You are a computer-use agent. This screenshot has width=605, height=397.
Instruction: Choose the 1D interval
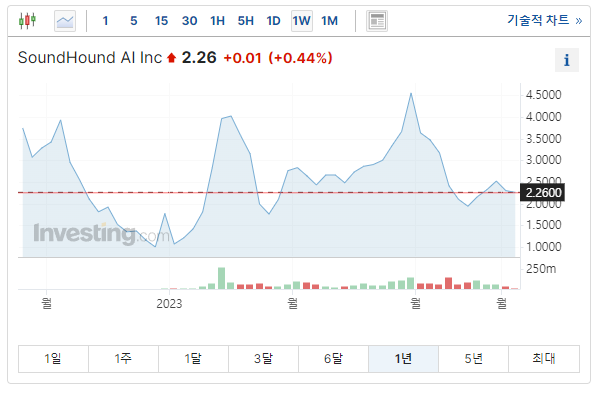[273, 21]
